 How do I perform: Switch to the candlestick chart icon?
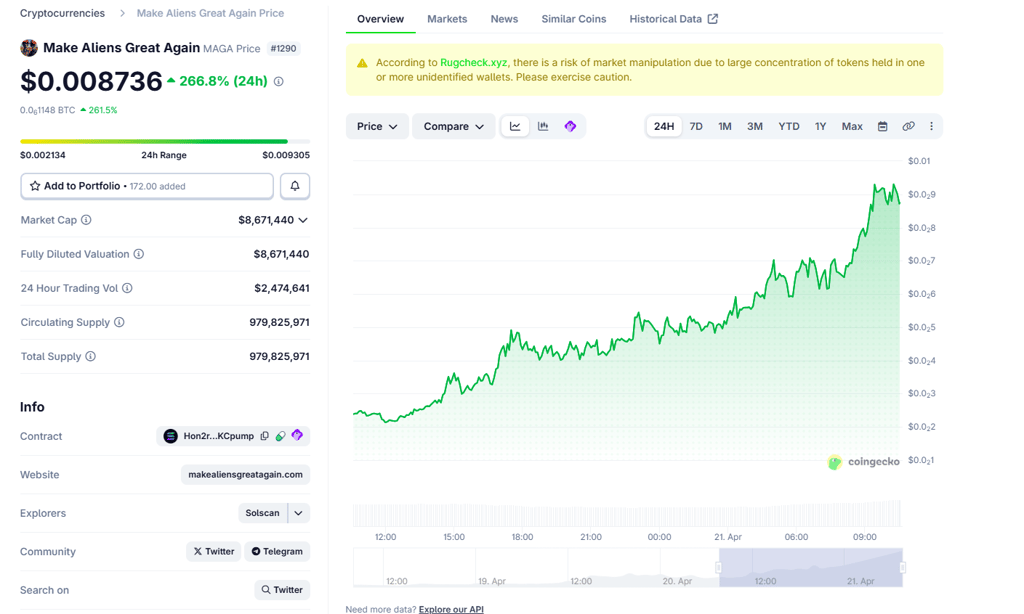click(543, 126)
